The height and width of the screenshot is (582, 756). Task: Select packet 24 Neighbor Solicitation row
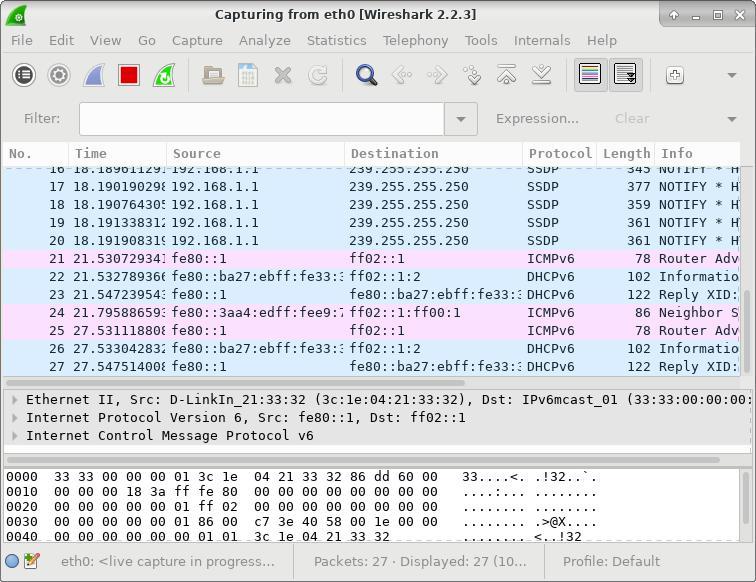point(371,313)
